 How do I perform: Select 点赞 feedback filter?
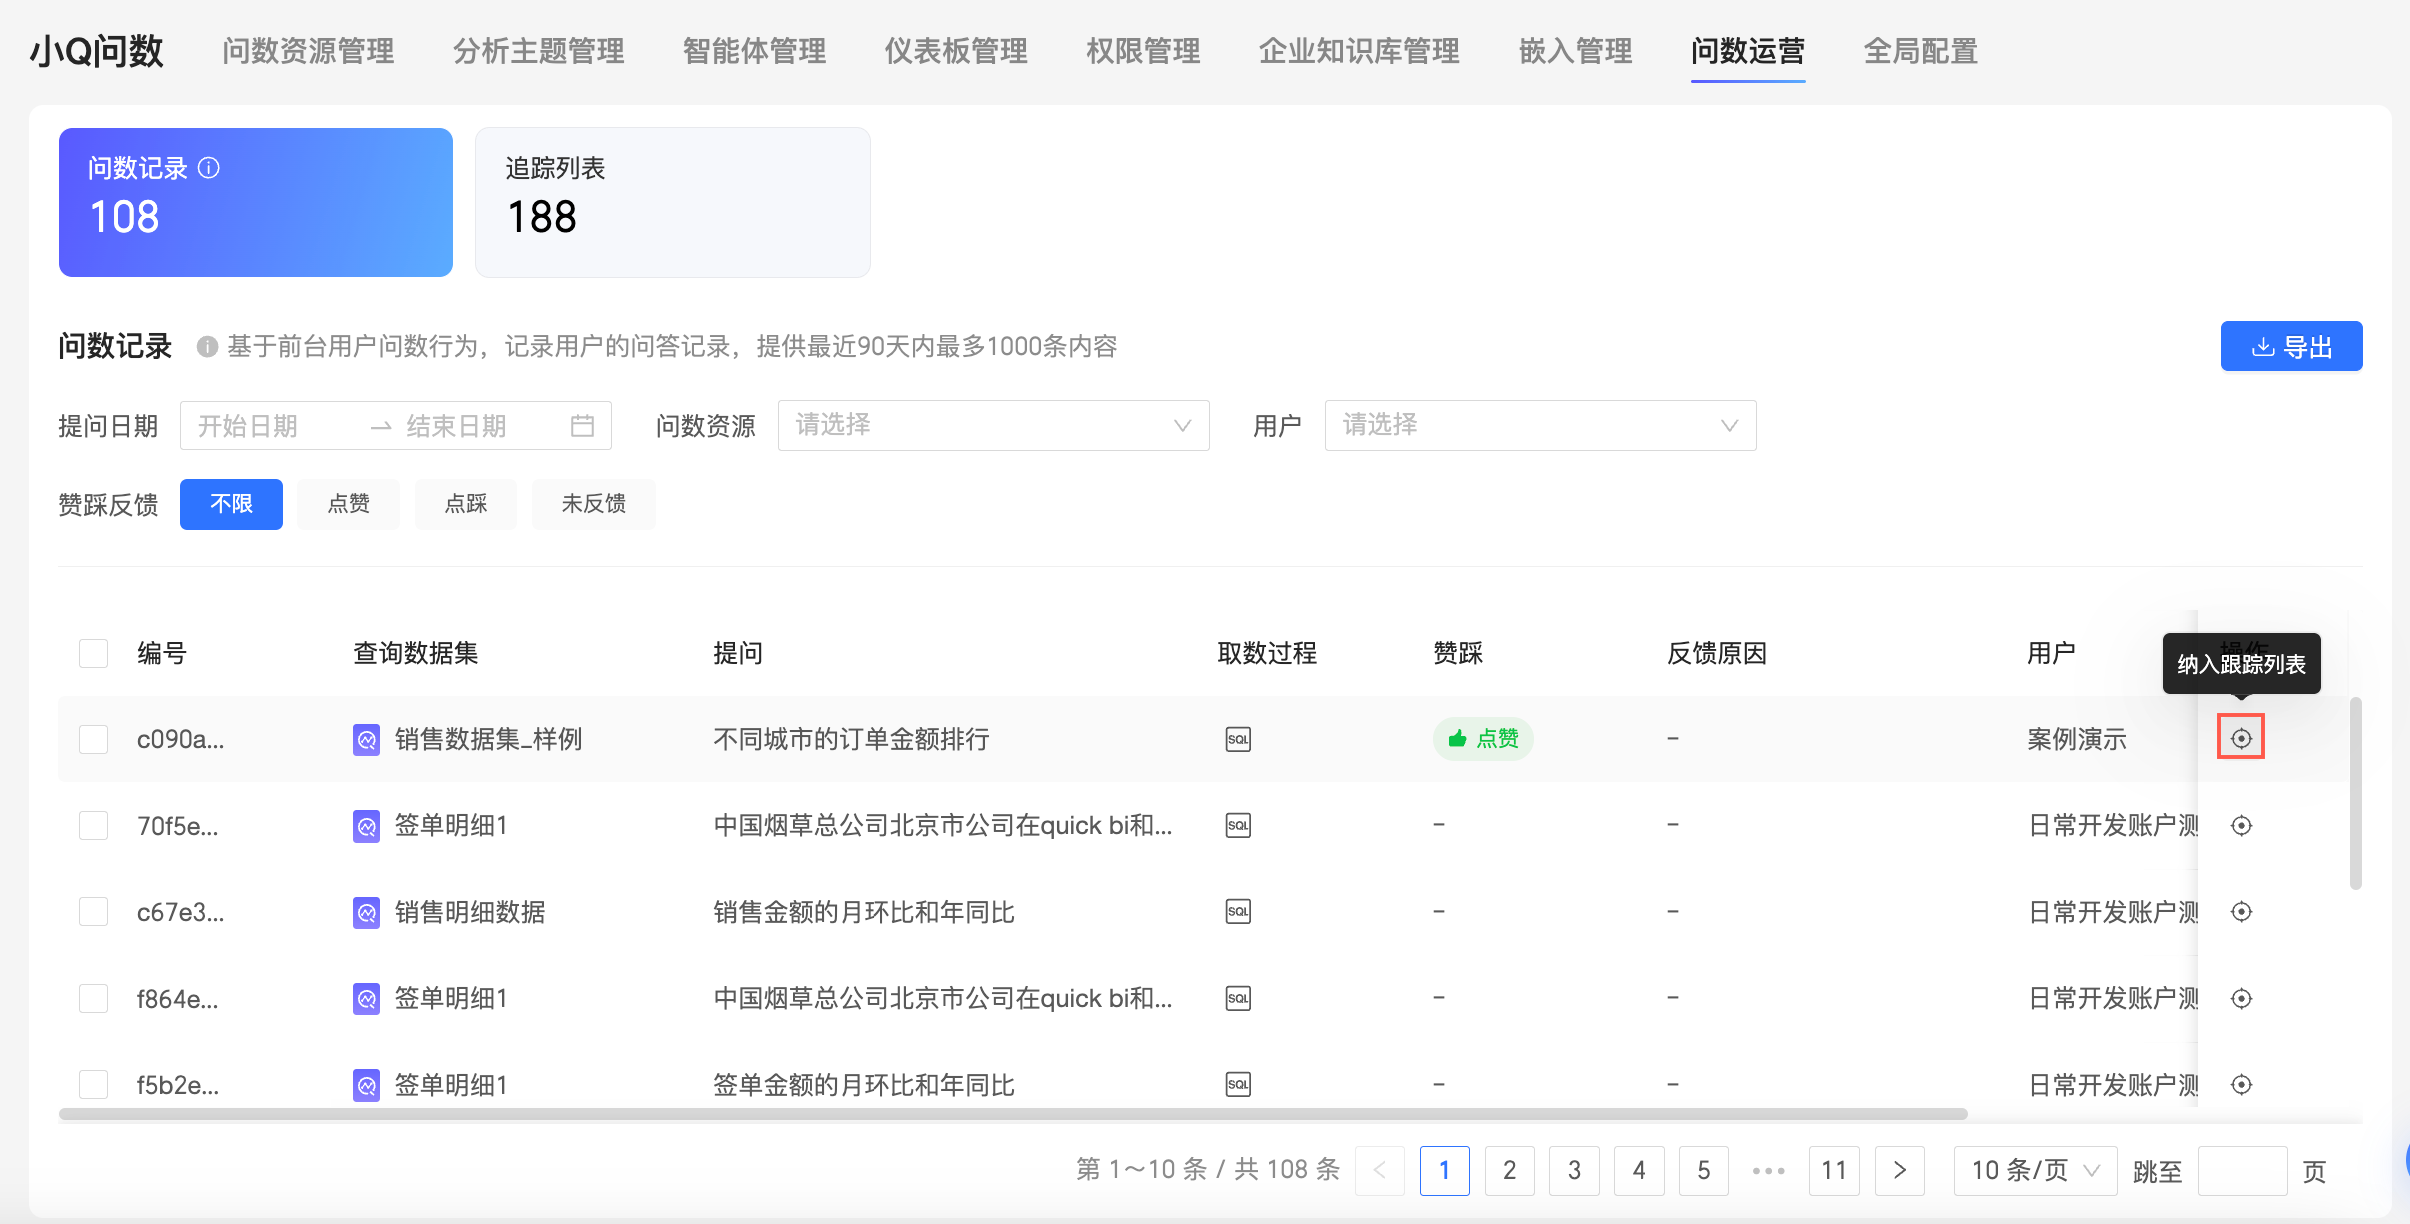click(348, 504)
